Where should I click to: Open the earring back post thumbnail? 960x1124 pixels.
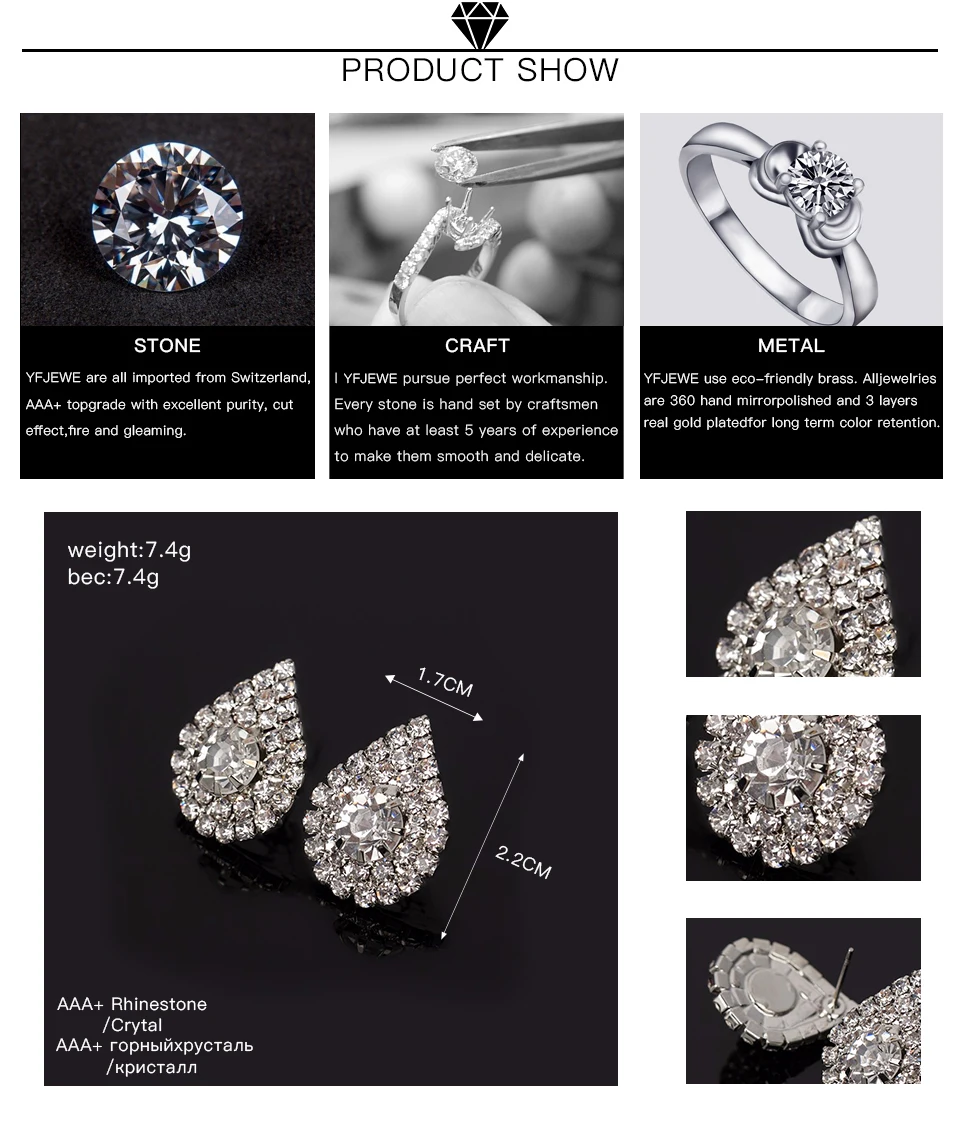click(x=803, y=1001)
